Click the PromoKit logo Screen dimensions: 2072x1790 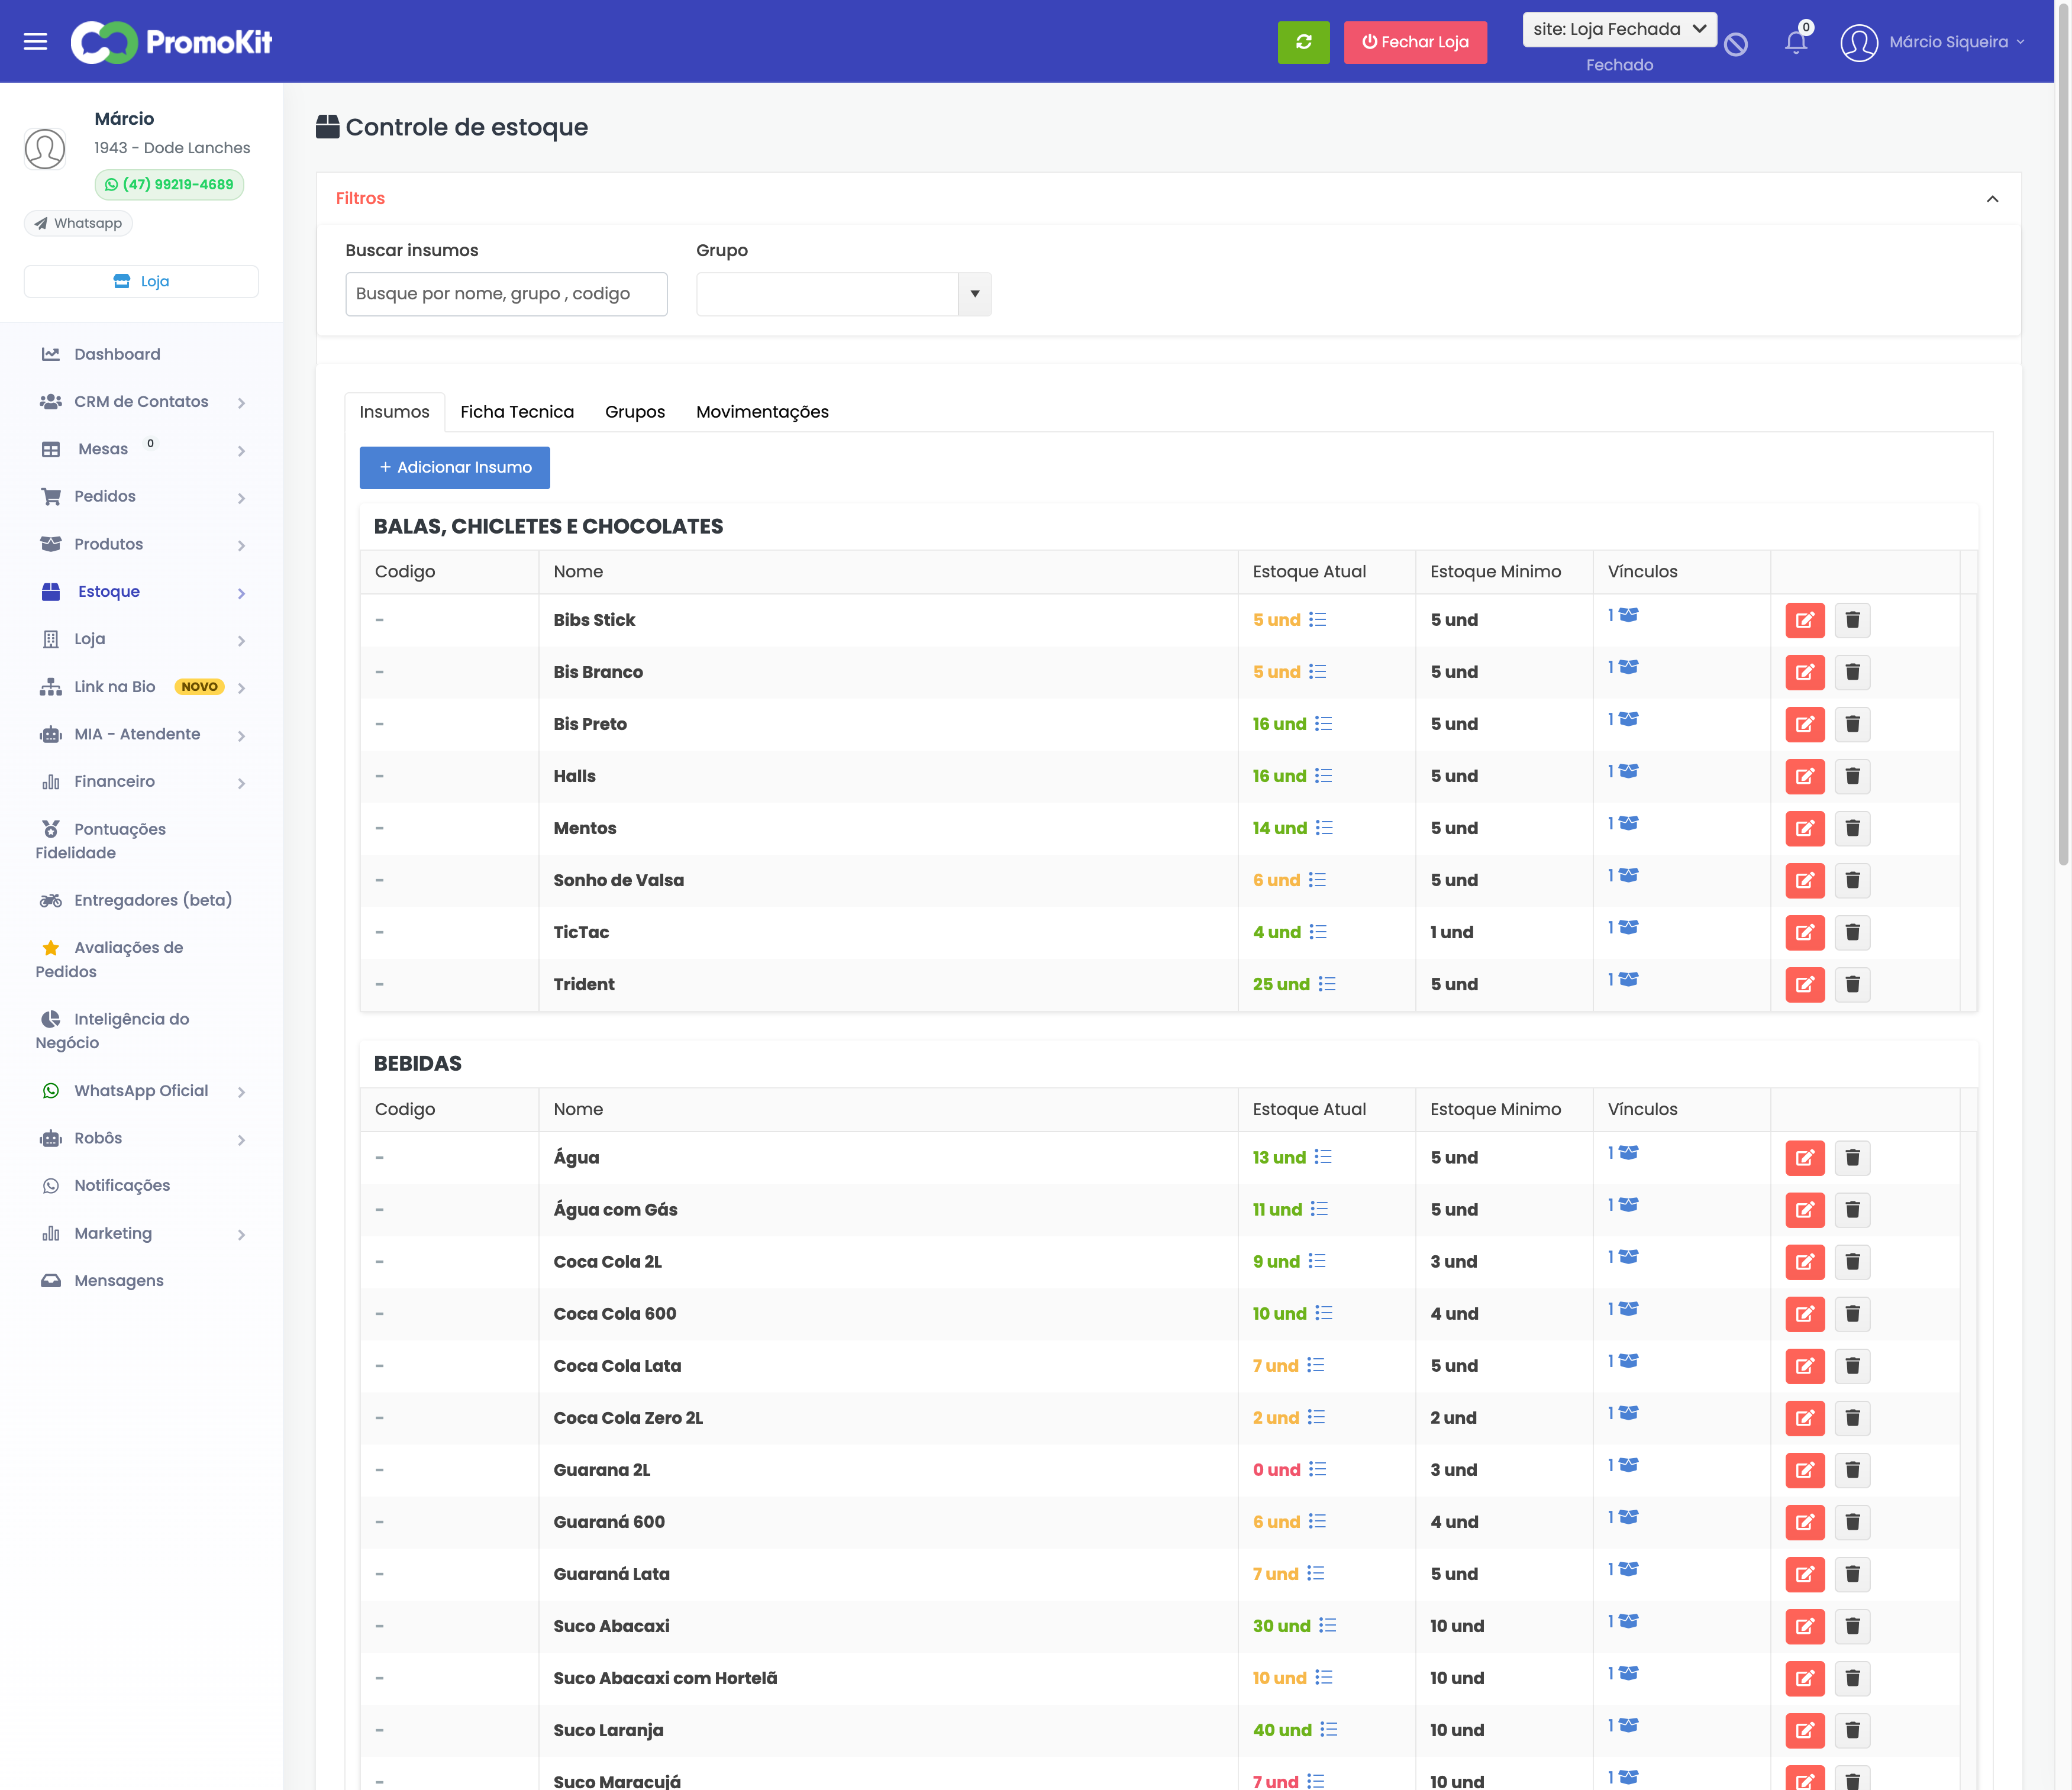pos(171,42)
